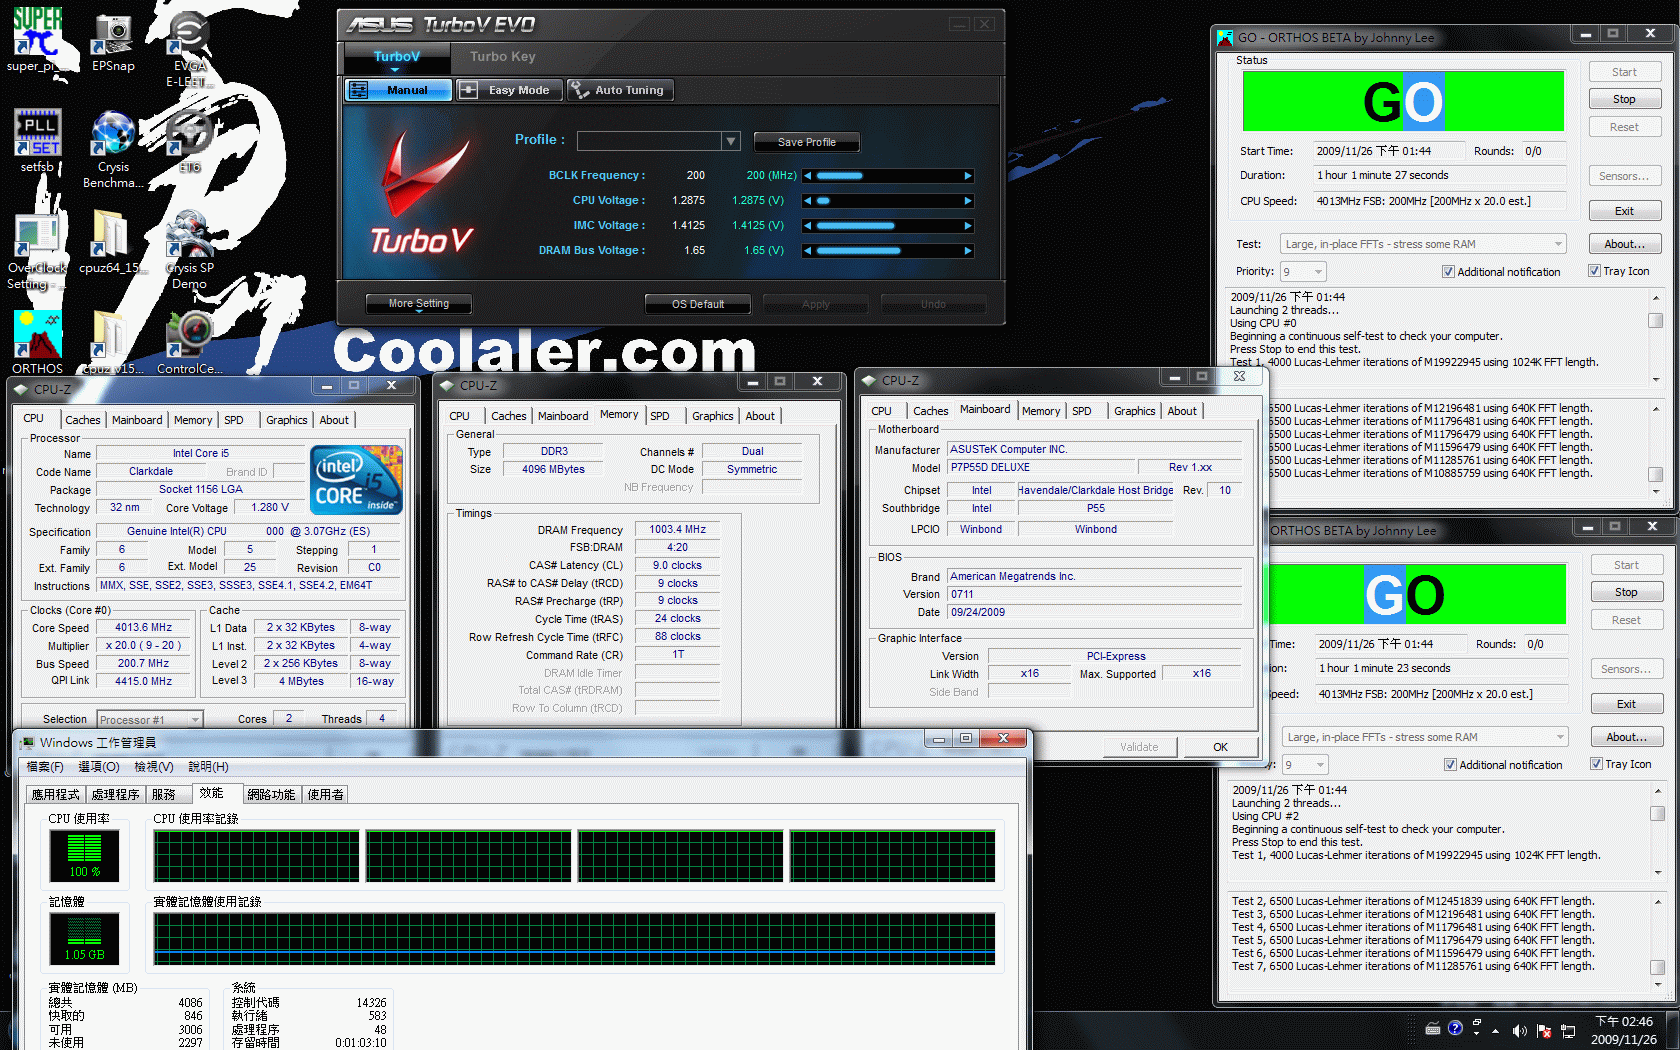The height and width of the screenshot is (1050, 1680).
Task: Click the OS Default button in TurboV
Action: pos(698,304)
